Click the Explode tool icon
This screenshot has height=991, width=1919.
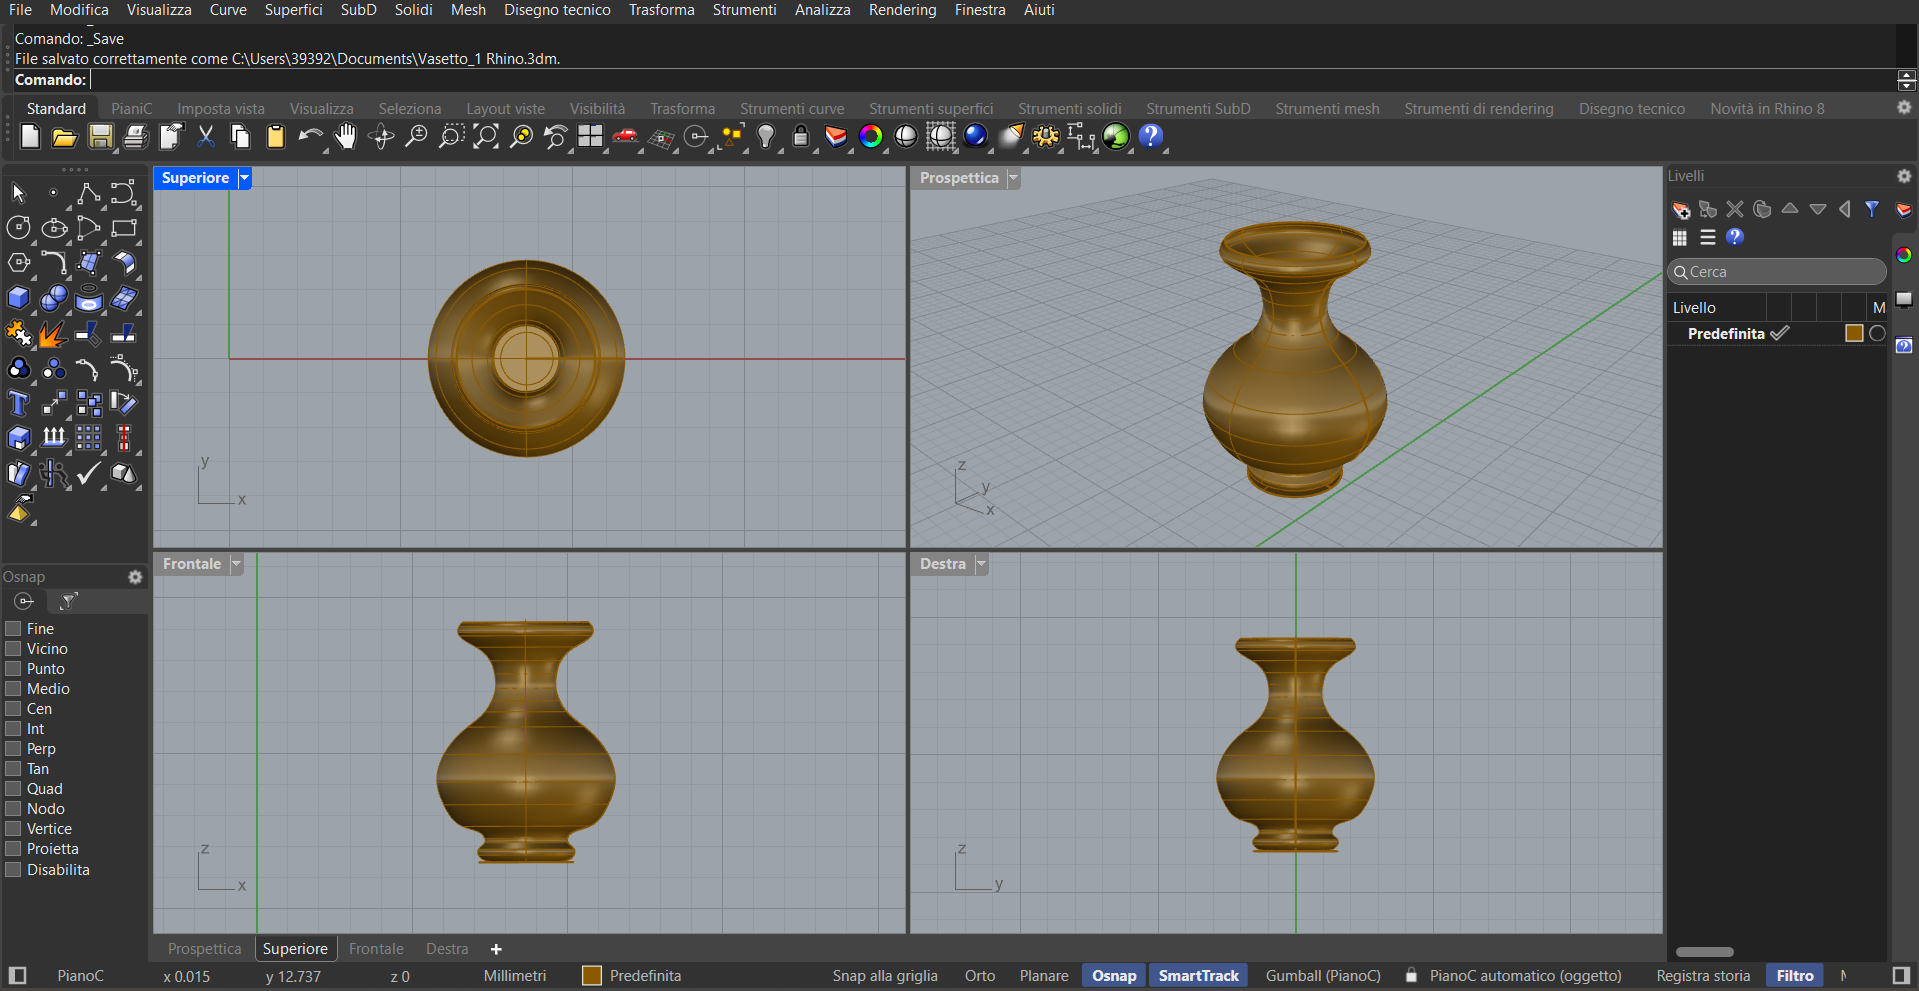point(53,334)
